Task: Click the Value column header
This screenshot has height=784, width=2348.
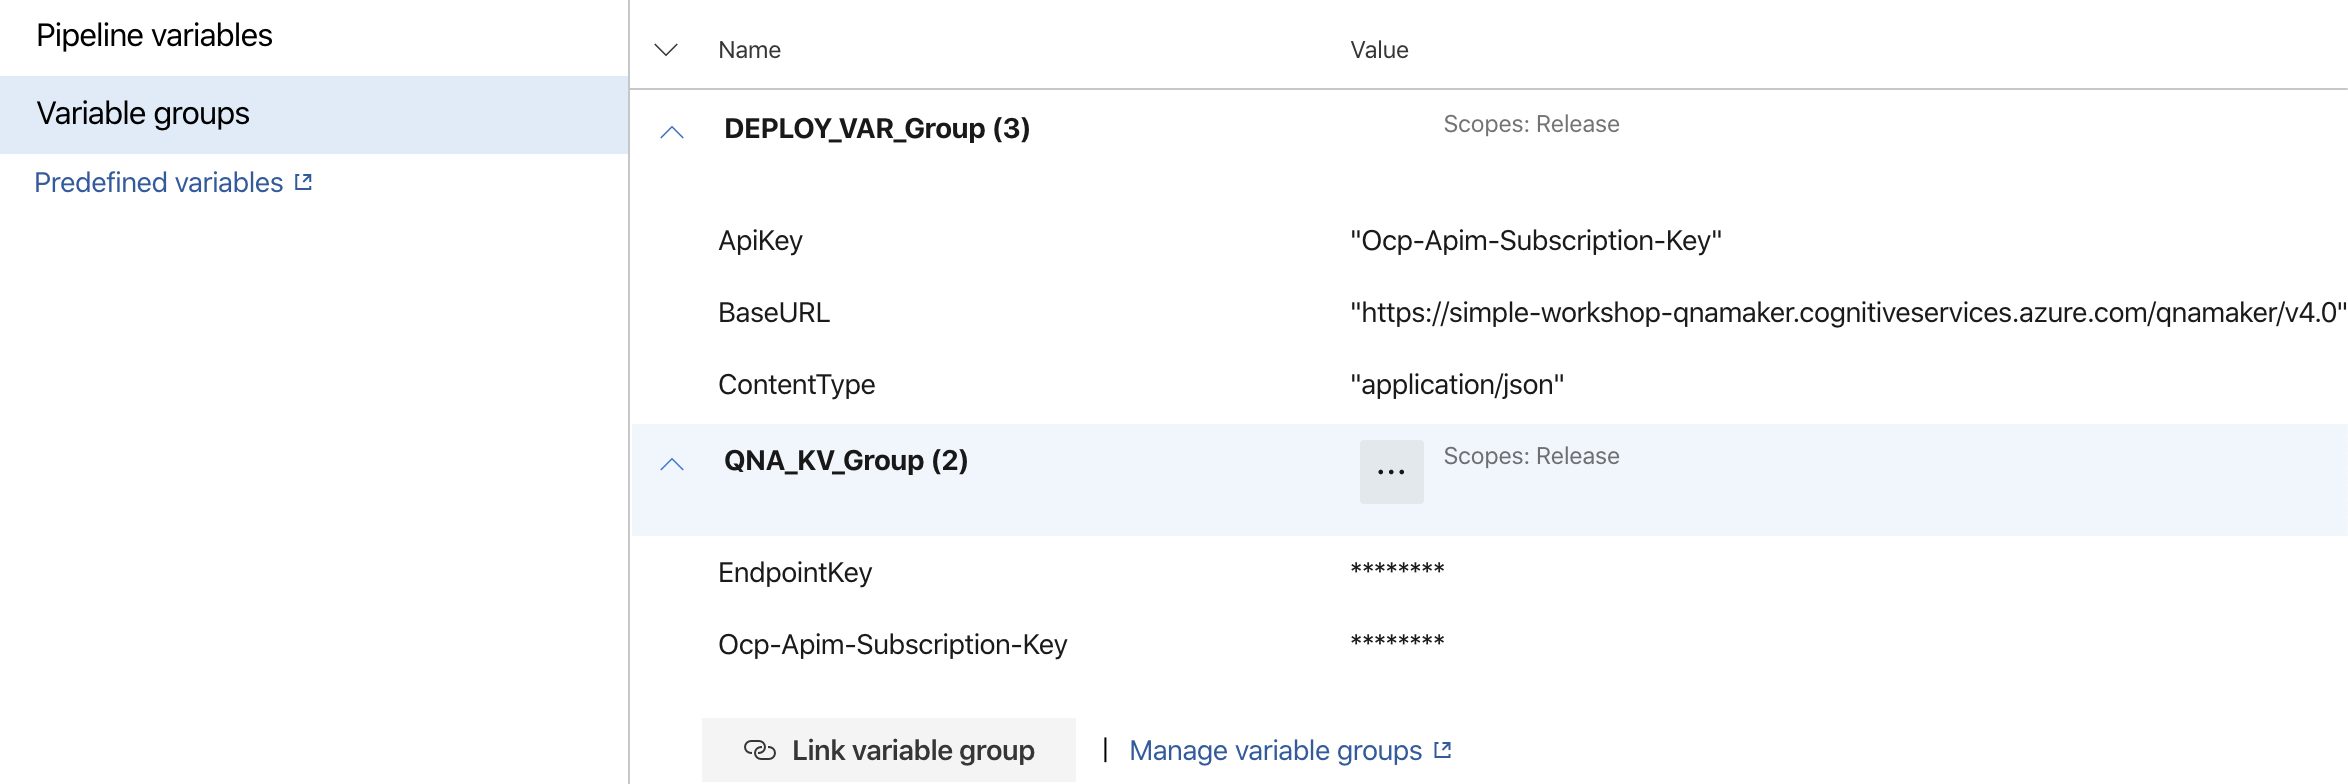Action: point(1379,50)
